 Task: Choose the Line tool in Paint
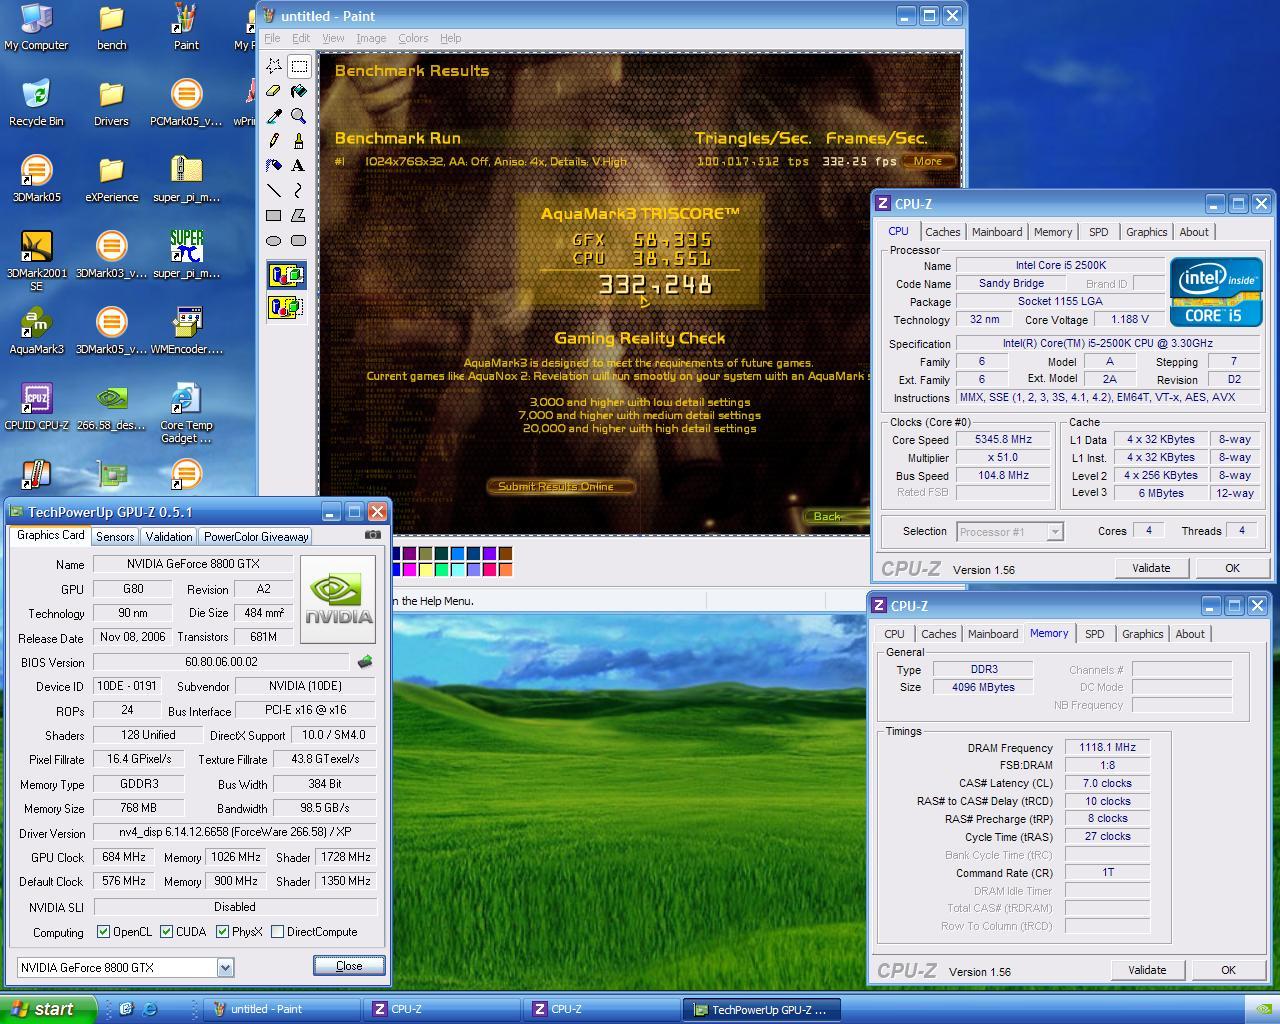pyautogui.click(x=274, y=190)
